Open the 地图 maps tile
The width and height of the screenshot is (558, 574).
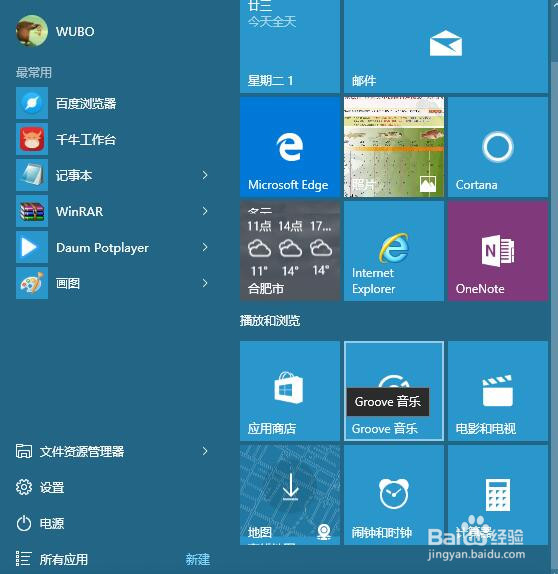pyautogui.click(x=290, y=495)
